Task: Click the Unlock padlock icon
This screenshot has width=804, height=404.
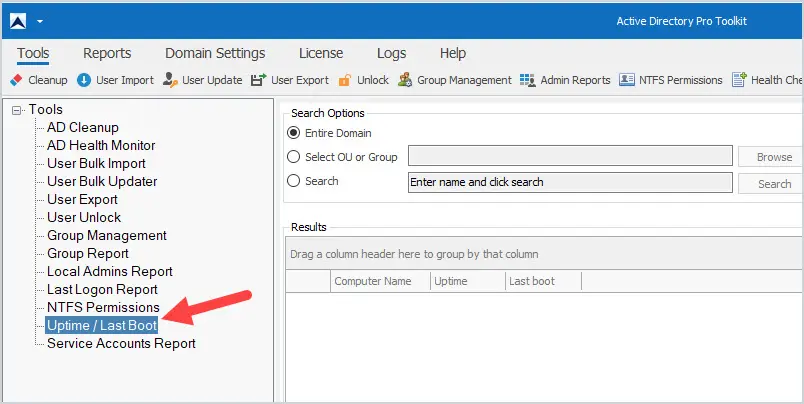Action: point(345,80)
